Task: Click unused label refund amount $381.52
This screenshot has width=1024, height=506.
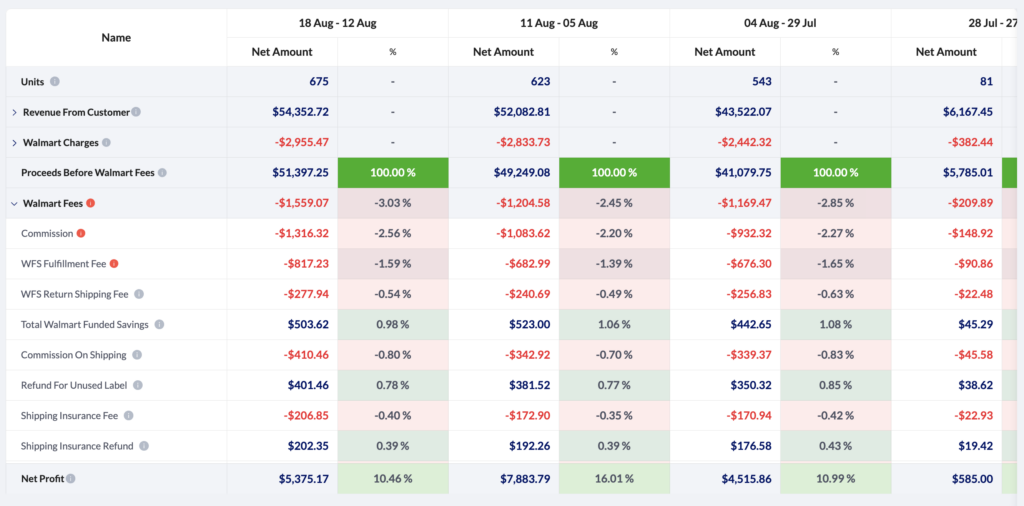Action: tap(530, 385)
